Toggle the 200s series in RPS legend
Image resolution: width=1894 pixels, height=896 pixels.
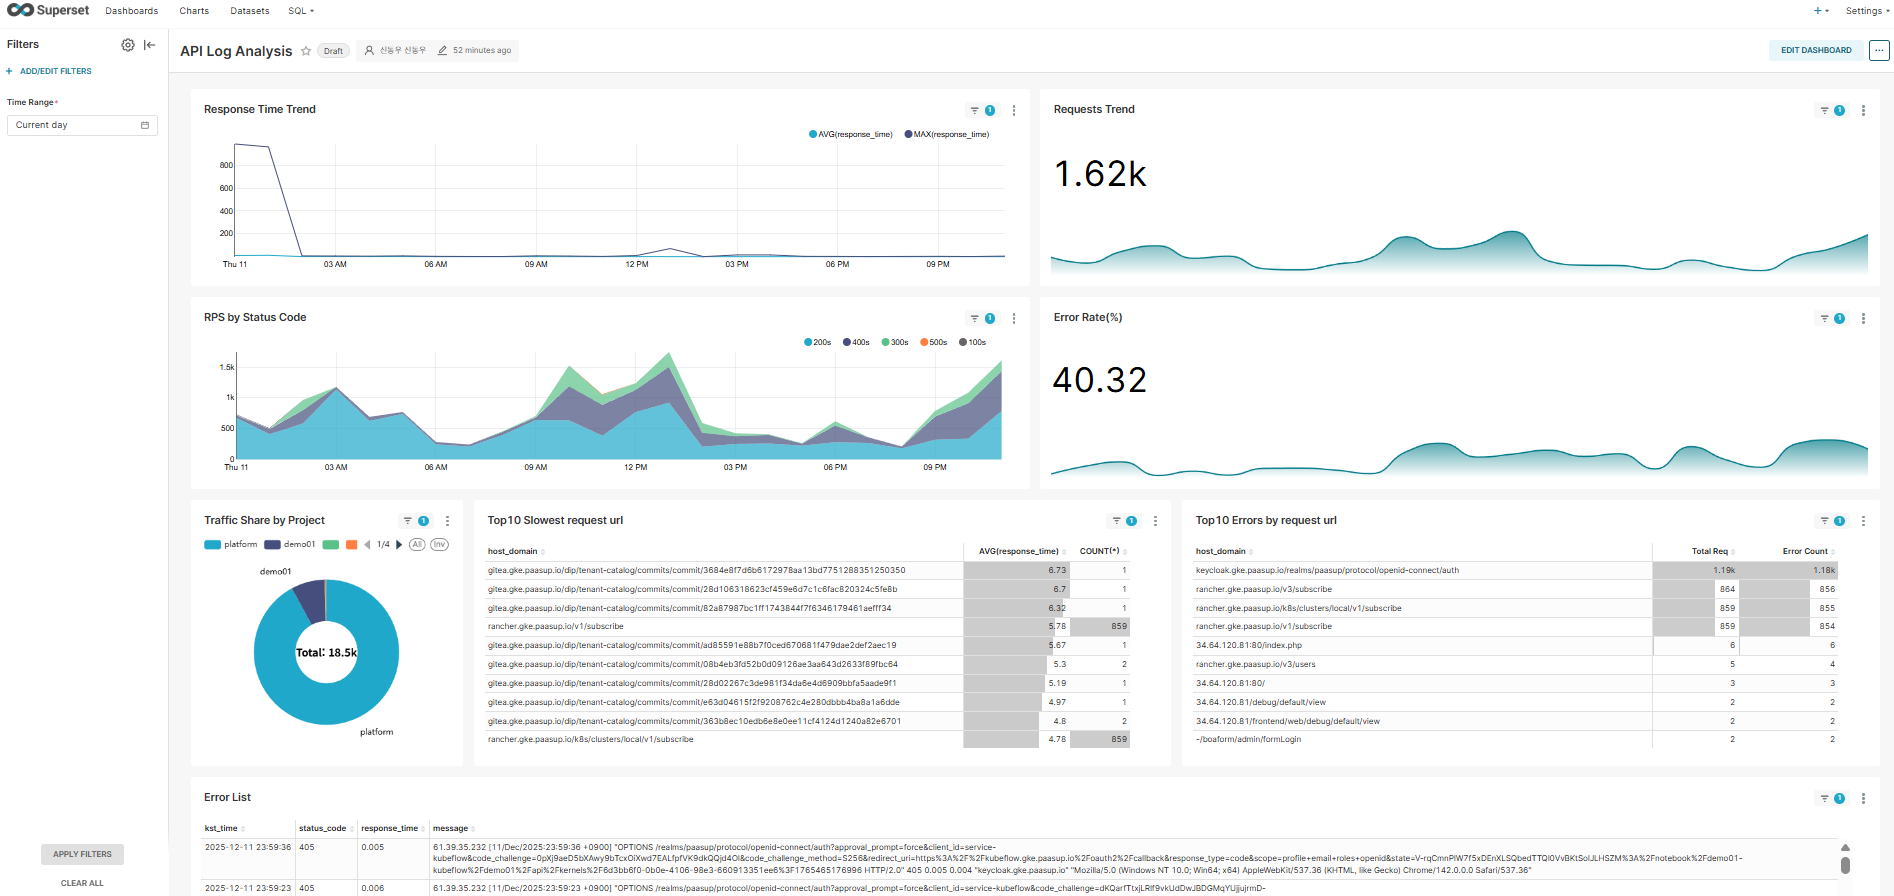[817, 343]
